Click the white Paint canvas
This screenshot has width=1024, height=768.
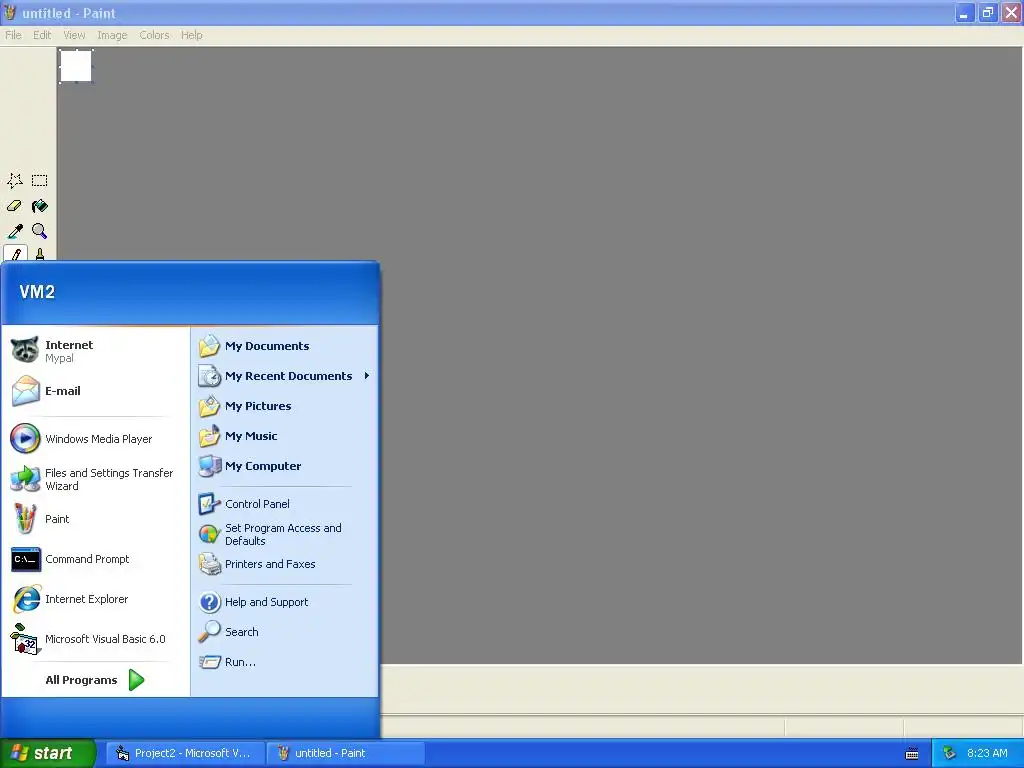click(x=76, y=66)
